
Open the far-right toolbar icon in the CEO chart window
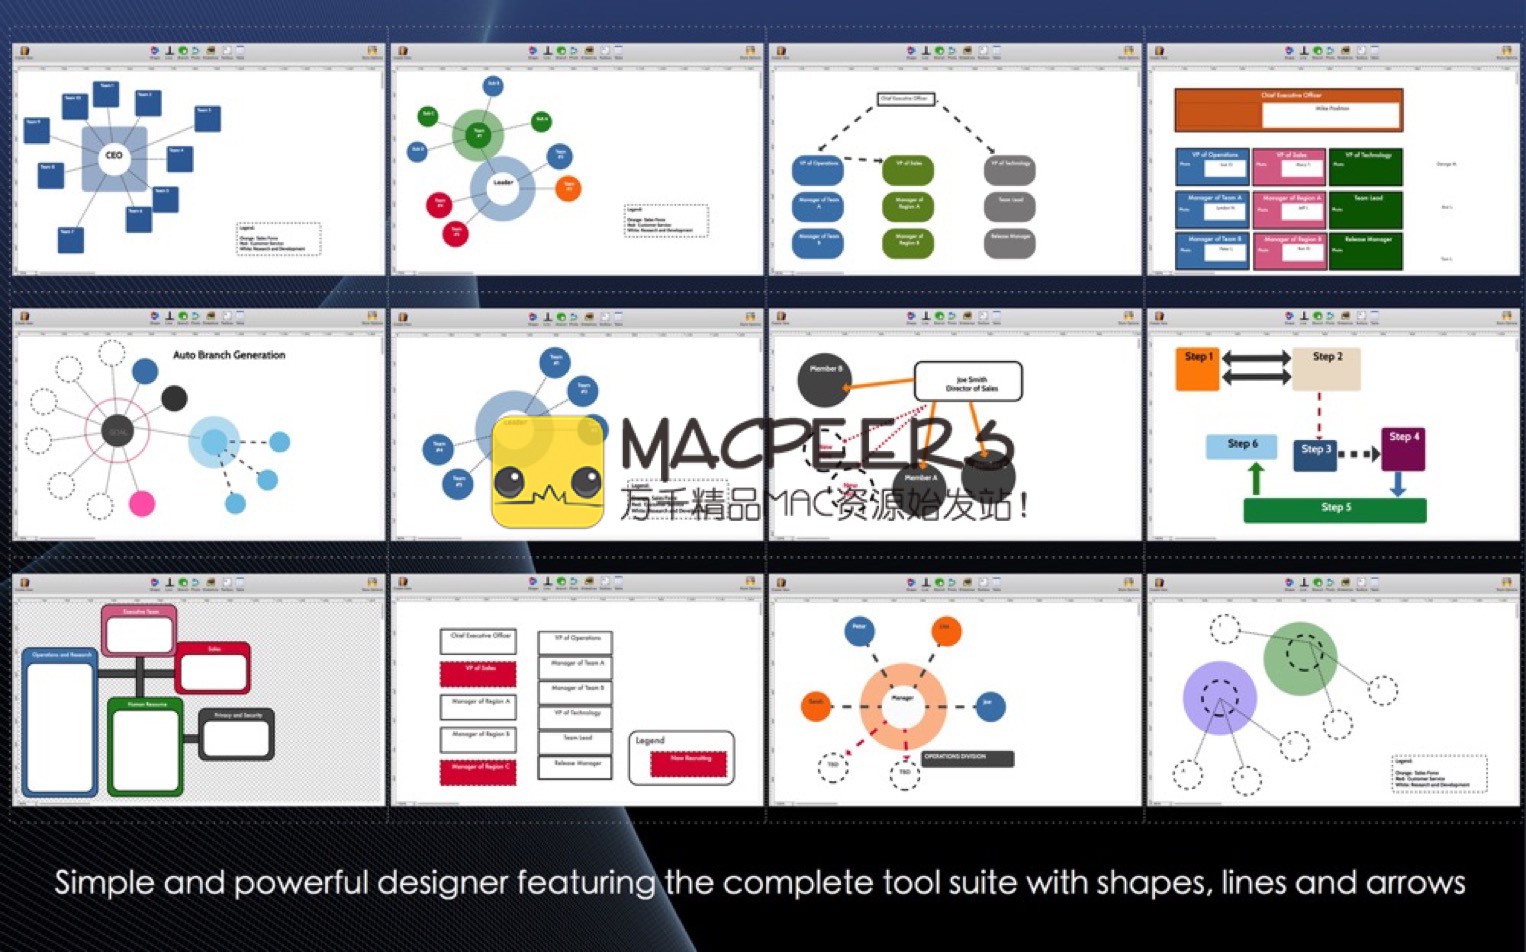click(372, 52)
